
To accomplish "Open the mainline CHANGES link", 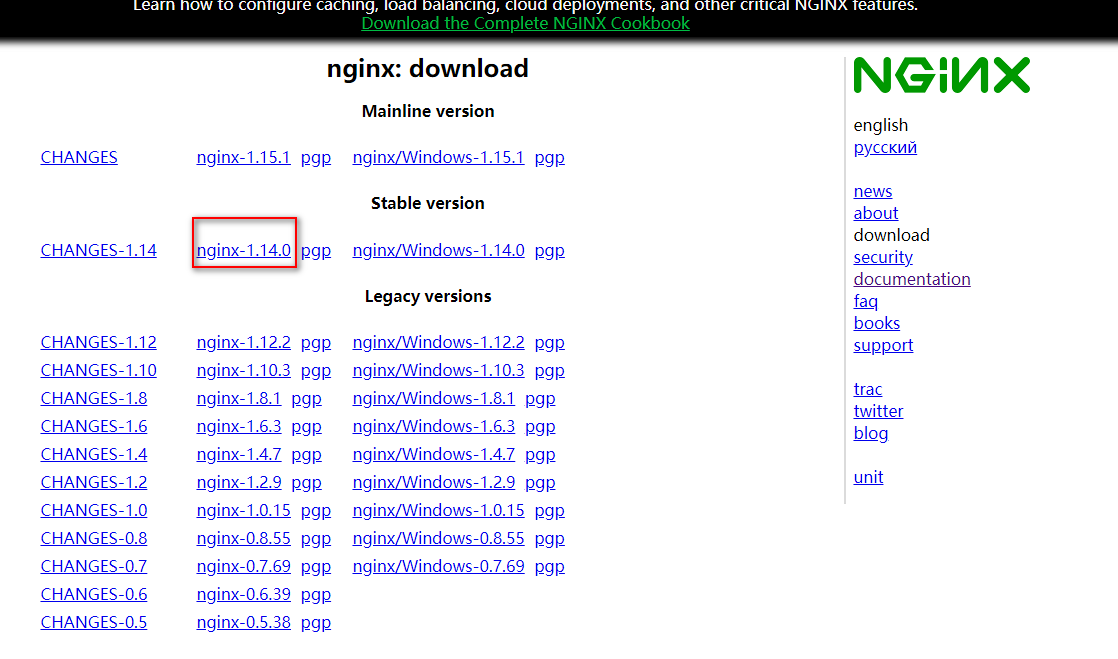I will pos(79,158).
